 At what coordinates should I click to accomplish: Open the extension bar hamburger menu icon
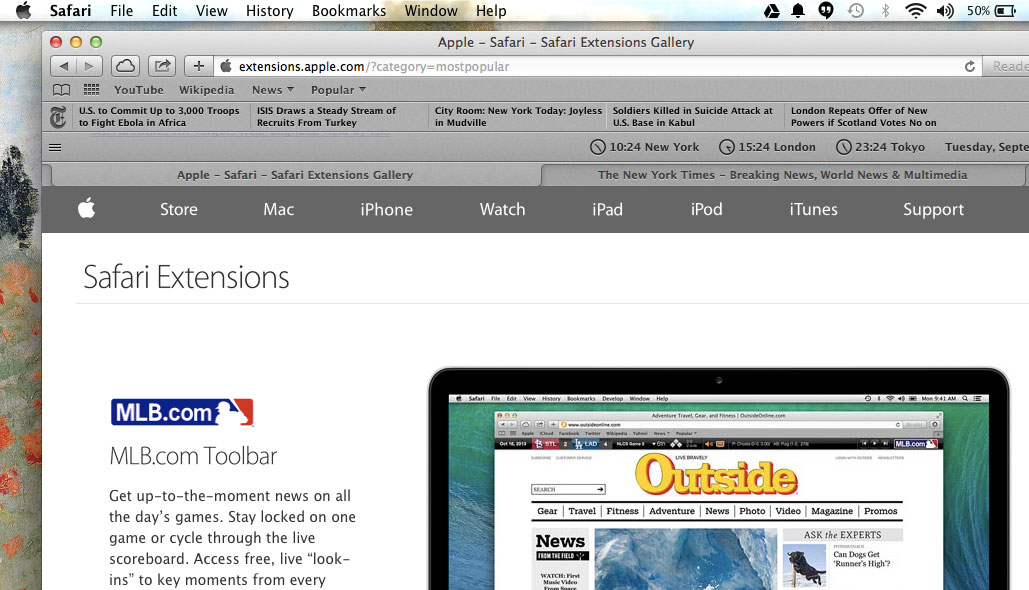(x=55, y=147)
